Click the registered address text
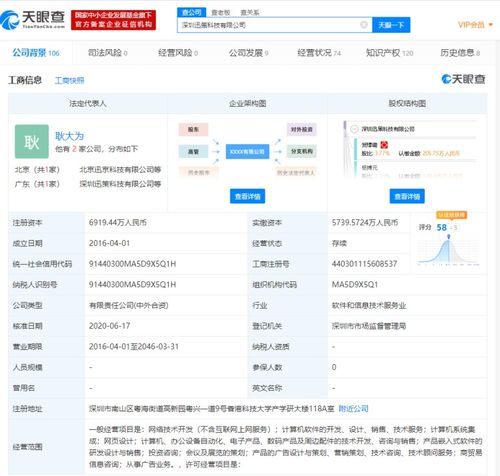 [x=212, y=408]
